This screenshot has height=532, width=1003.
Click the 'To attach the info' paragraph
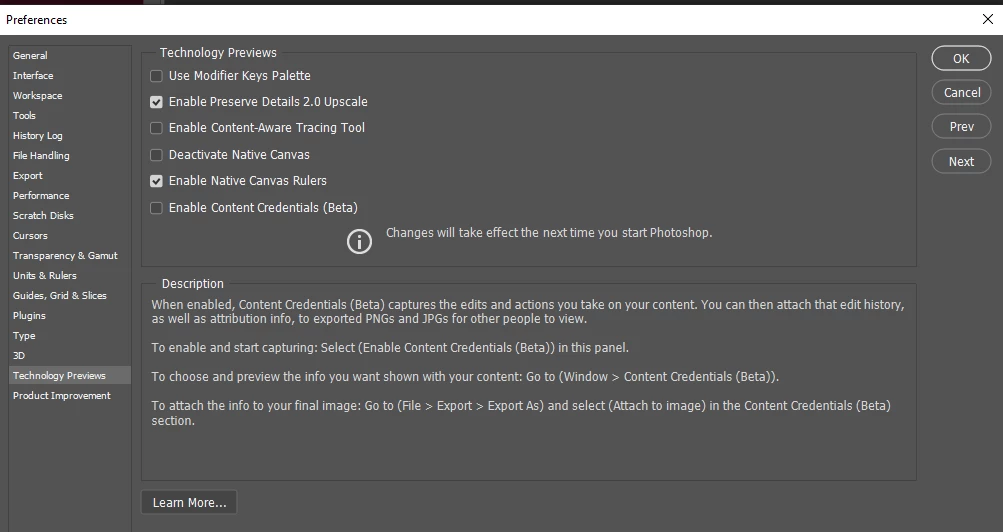tap(521, 413)
